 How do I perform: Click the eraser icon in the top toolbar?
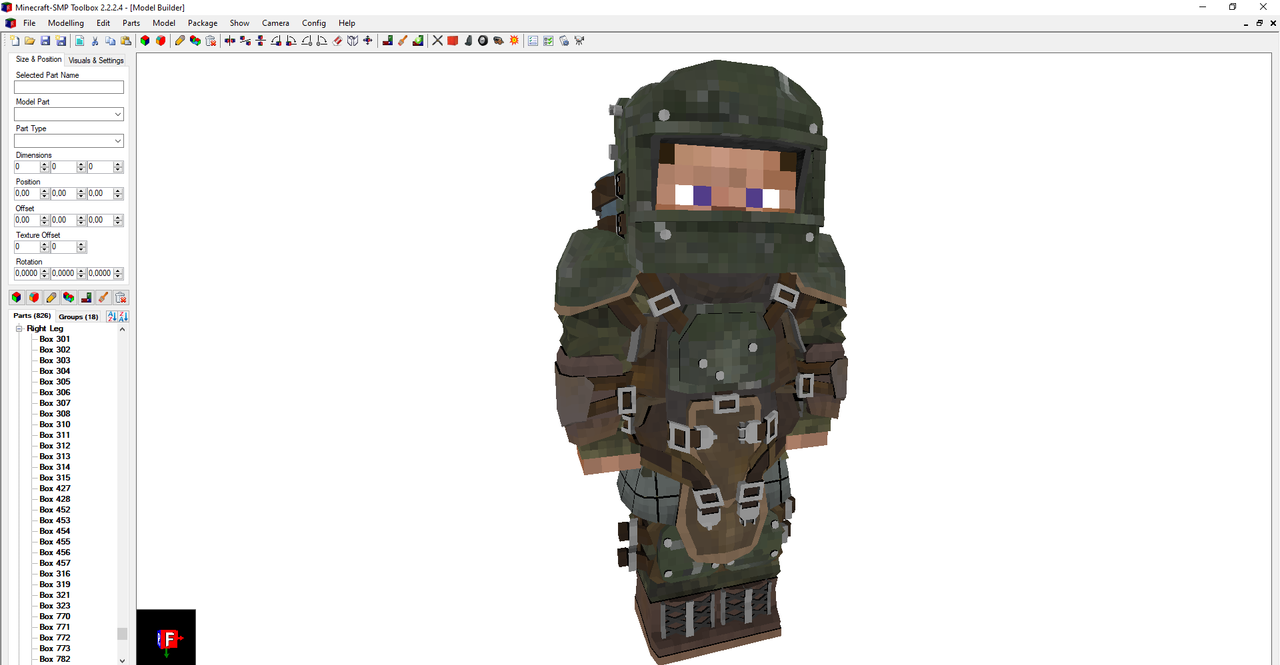coord(338,41)
